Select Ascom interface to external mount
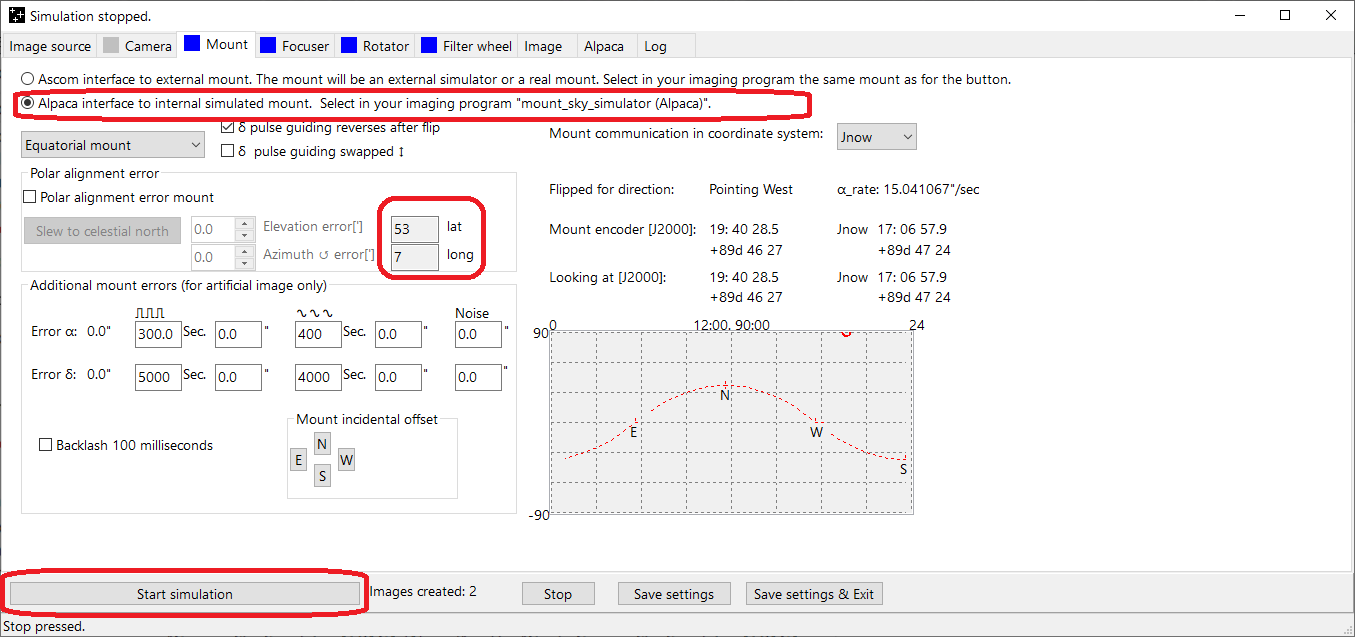 coord(28,79)
